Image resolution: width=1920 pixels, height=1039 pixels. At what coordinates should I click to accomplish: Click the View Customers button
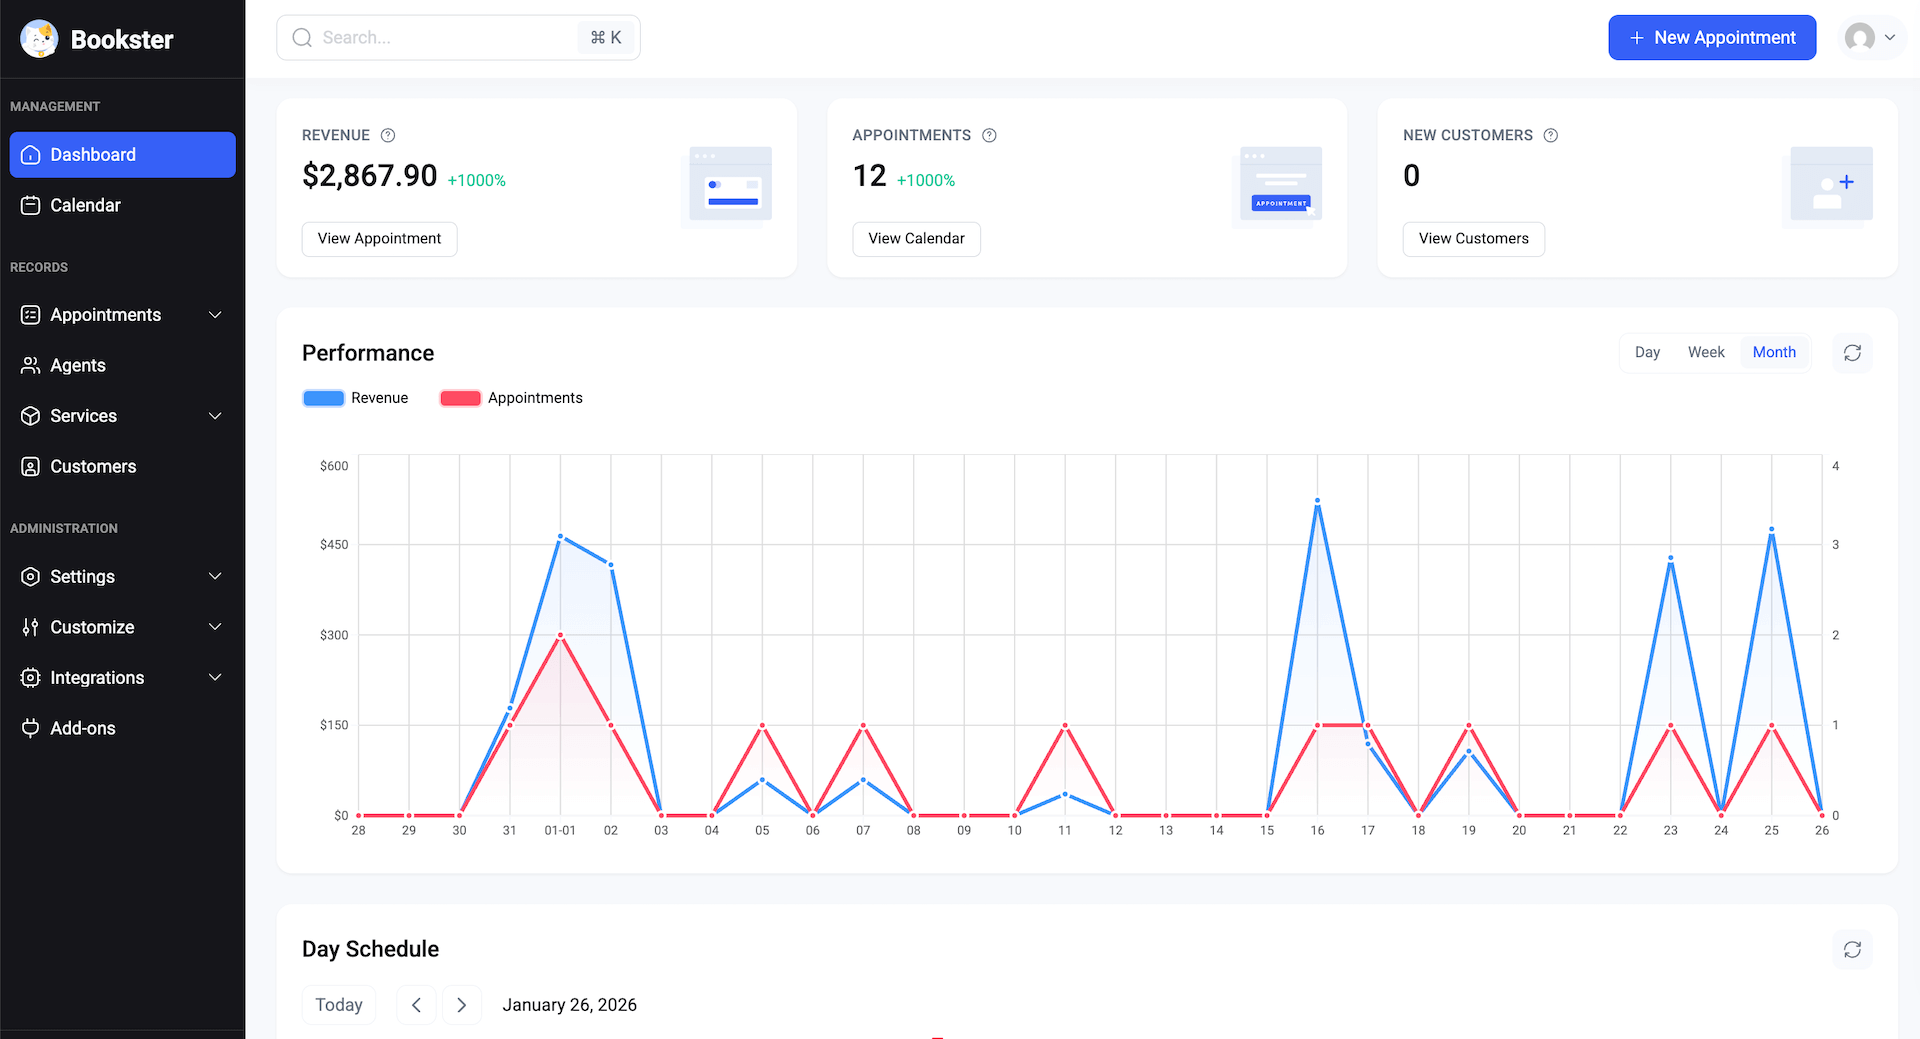click(1473, 239)
